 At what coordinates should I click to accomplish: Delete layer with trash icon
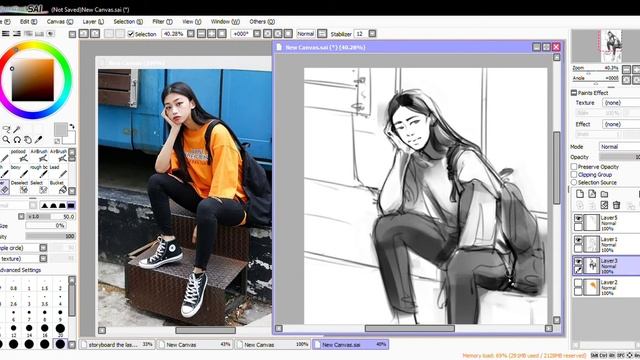click(617, 205)
